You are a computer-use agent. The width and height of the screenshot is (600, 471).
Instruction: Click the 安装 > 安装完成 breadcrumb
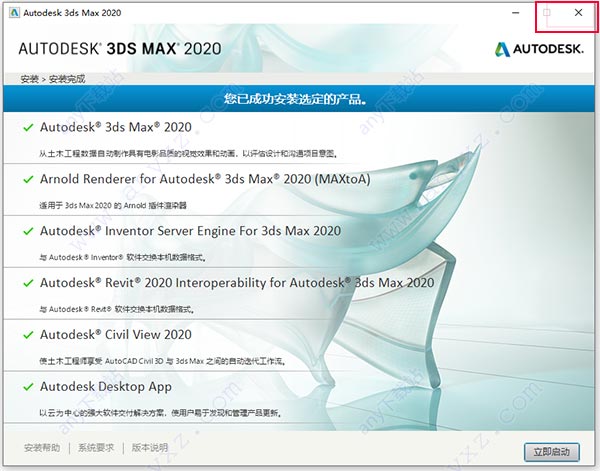pyautogui.click(x=53, y=79)
